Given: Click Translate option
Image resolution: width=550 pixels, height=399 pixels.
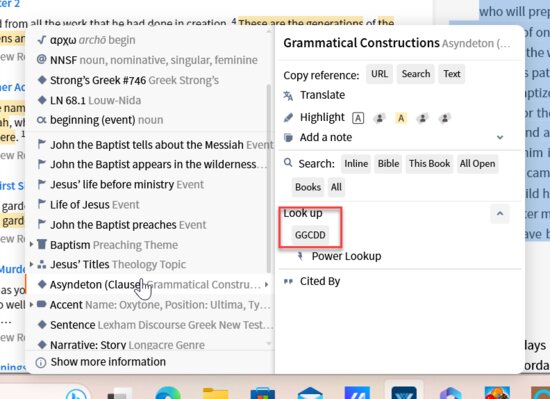Looking at the screenshot, I should 322,95.
